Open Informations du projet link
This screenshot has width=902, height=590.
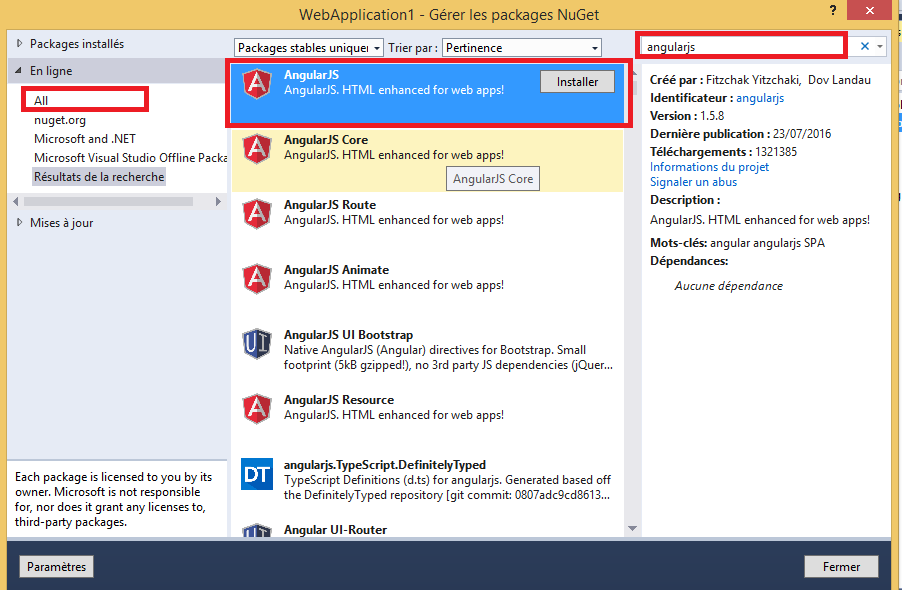[x=709, y=167]
